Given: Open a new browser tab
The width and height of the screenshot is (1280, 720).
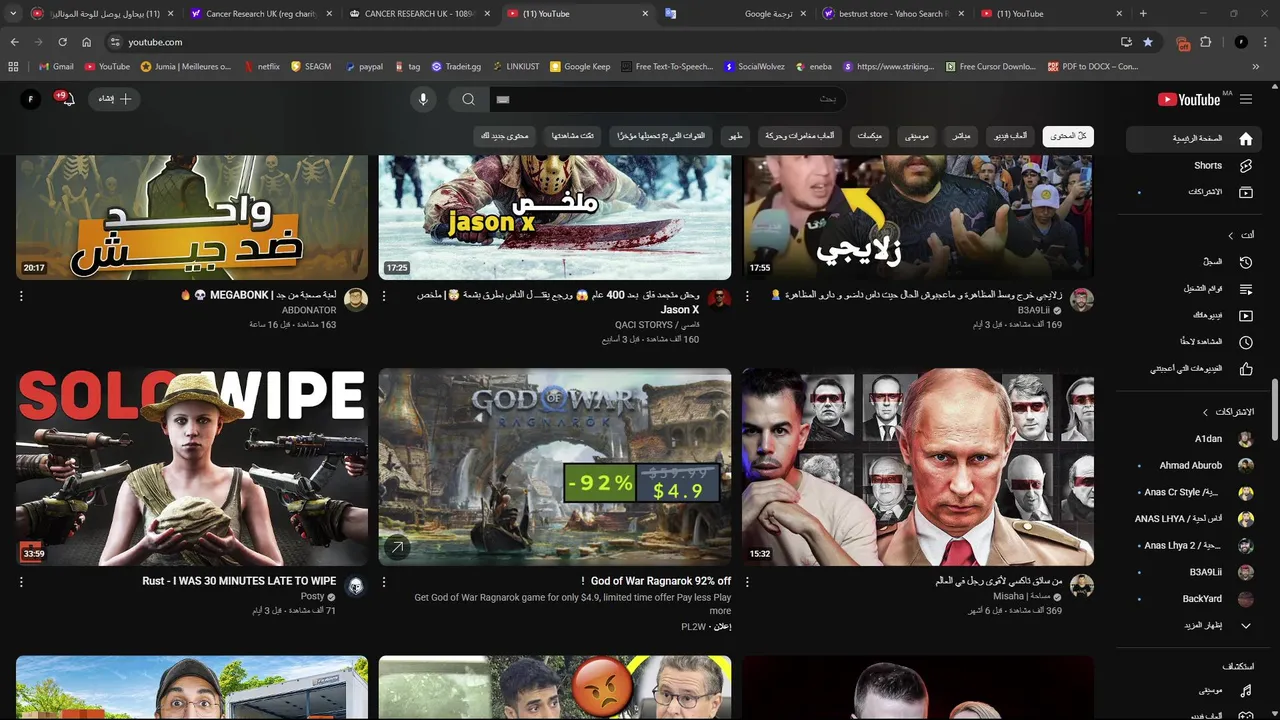Looking at the screenshot, I should (x=1143, y=14).
